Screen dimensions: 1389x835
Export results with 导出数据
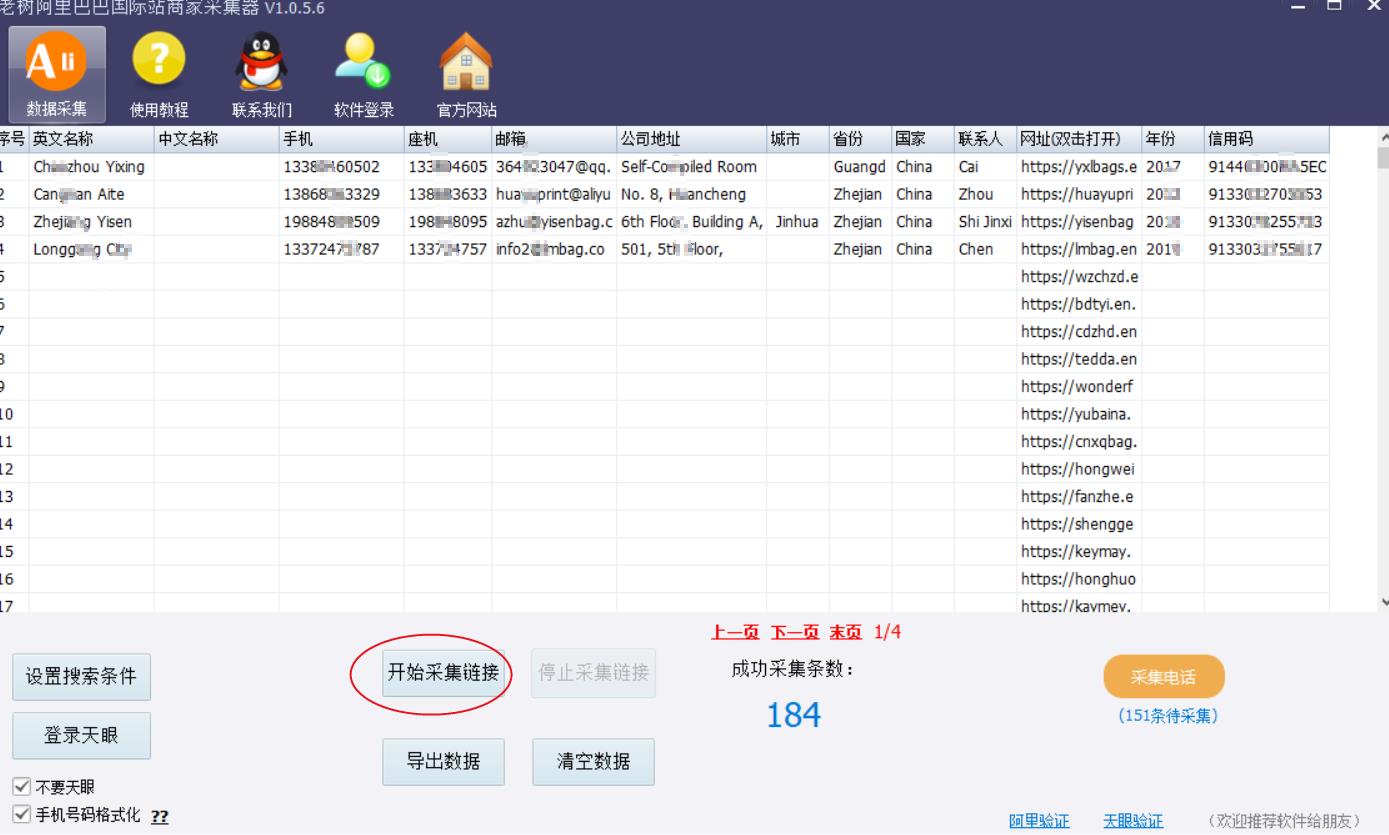point(443,762)
